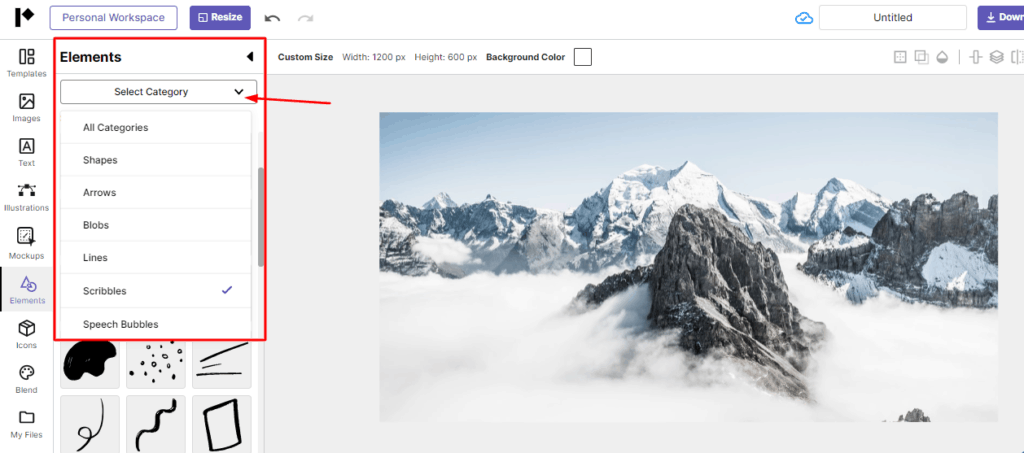Add the loop curl scribble element
The image size is (1024, 453).
point(90,424)
